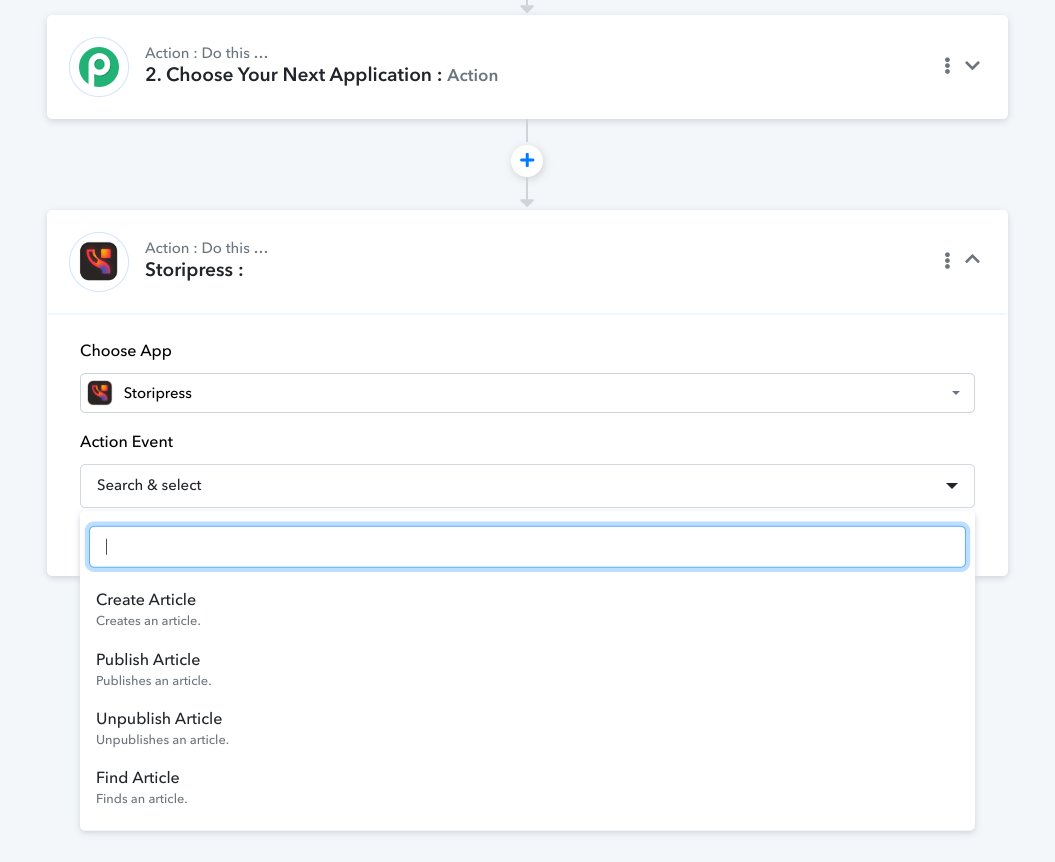Select the Unpublish Article action
The image size is (1055, 862).
527,729
